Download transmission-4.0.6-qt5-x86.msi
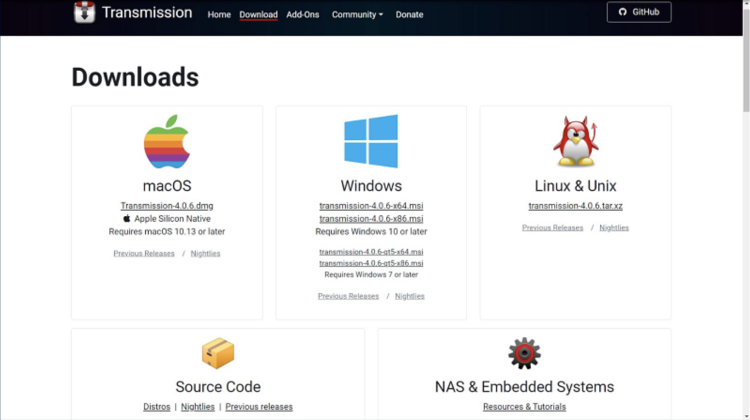Screen dimensions: 750x420 tap(371, 263)
